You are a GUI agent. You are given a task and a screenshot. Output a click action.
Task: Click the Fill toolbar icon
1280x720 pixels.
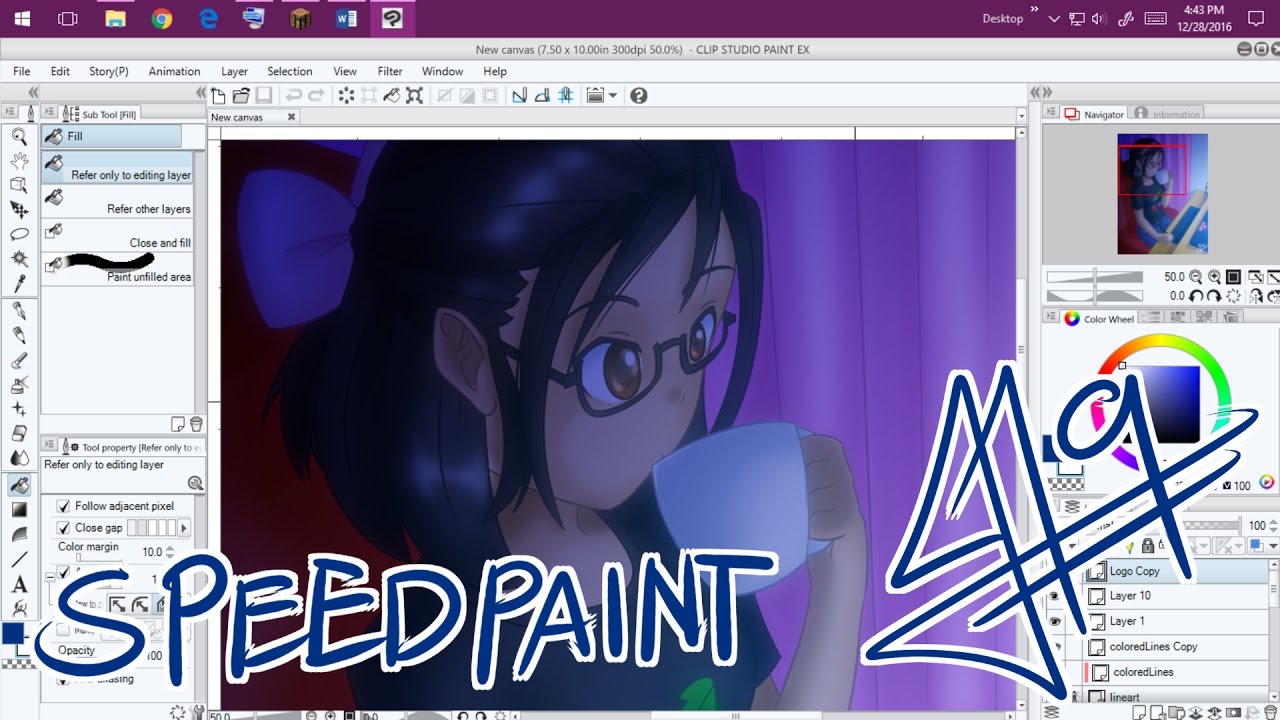[392, 95]
